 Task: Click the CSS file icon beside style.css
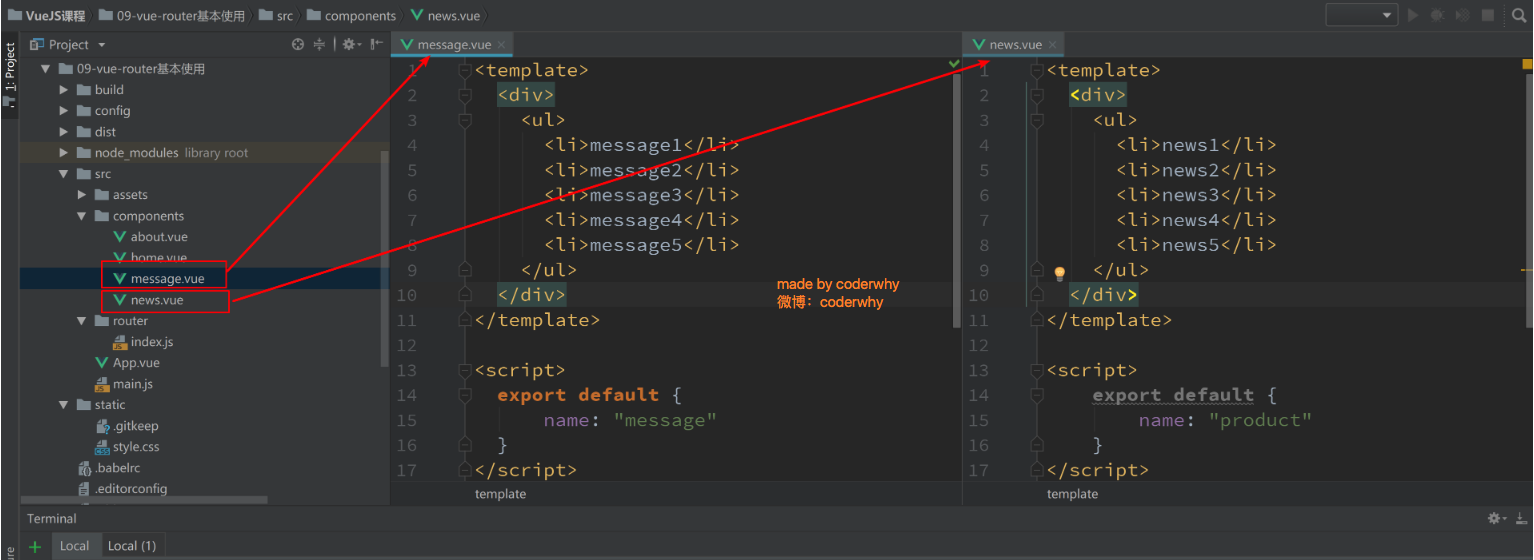[x=101, y=447]
